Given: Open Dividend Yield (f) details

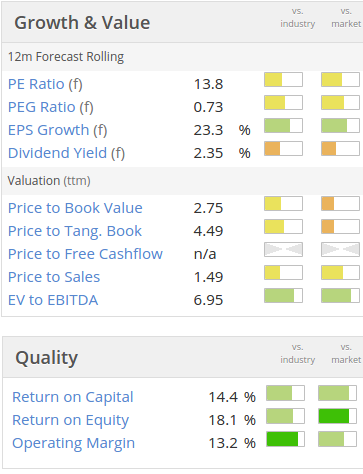Looking at the screenshot, I should pyautogui.click(x=66, y=153).
